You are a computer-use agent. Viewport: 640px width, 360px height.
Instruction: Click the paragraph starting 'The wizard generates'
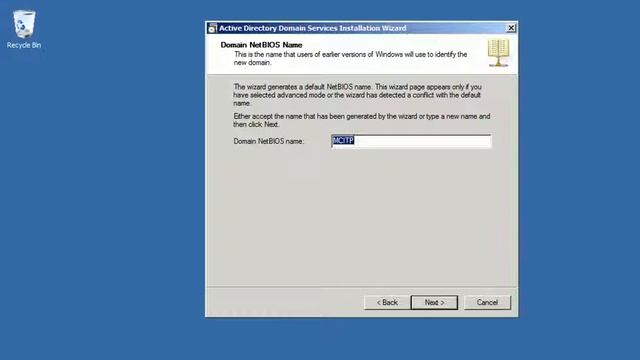pyautogui.click(x=358, y=95)
